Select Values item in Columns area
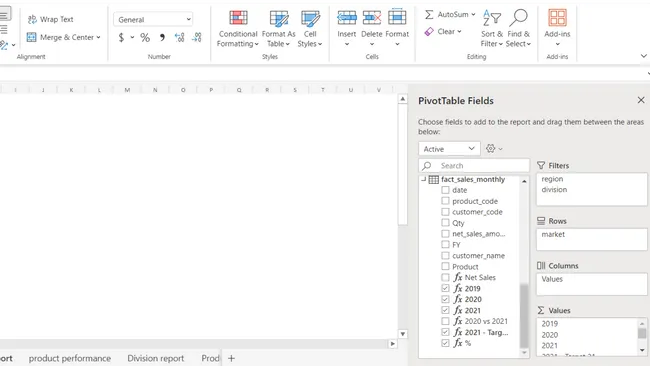Screen dimensions: 650x366 (x=552, y=279)
